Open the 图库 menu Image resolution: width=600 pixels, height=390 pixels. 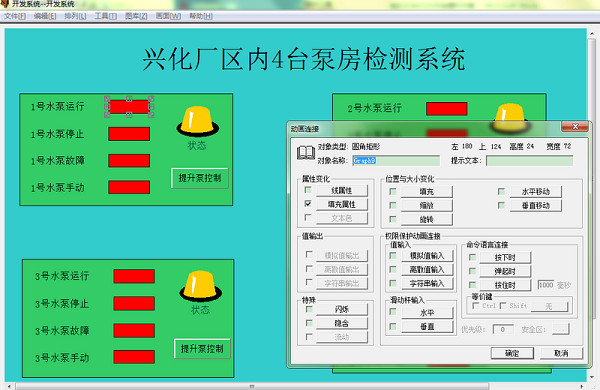coord(136,16)
